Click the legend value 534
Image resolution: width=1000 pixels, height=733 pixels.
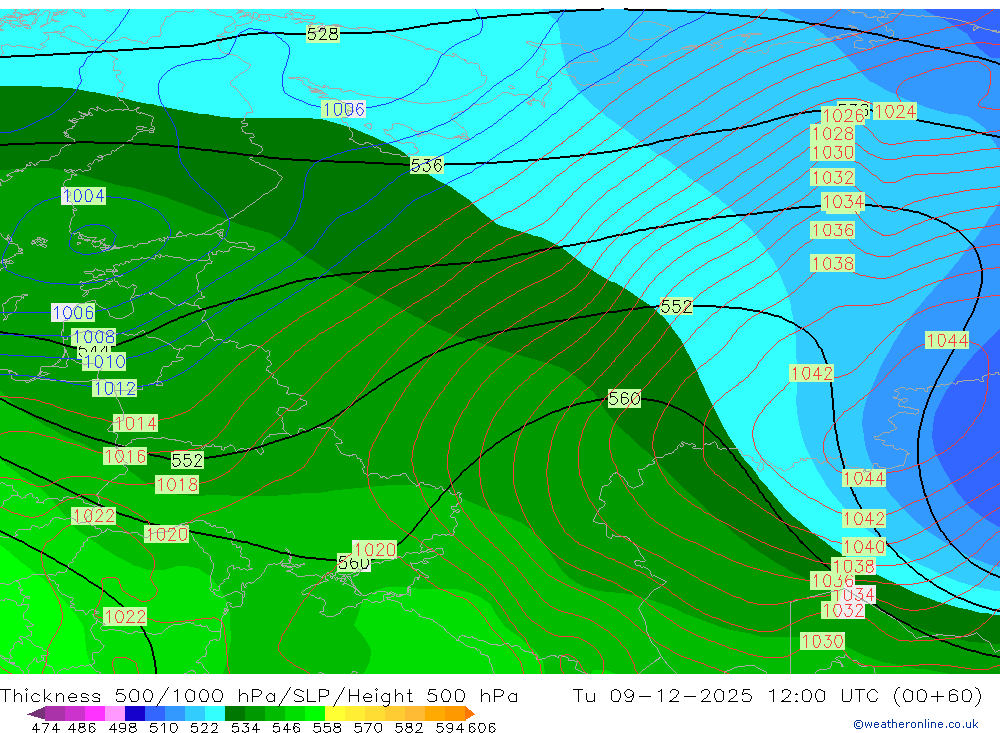tap(245, 727)
